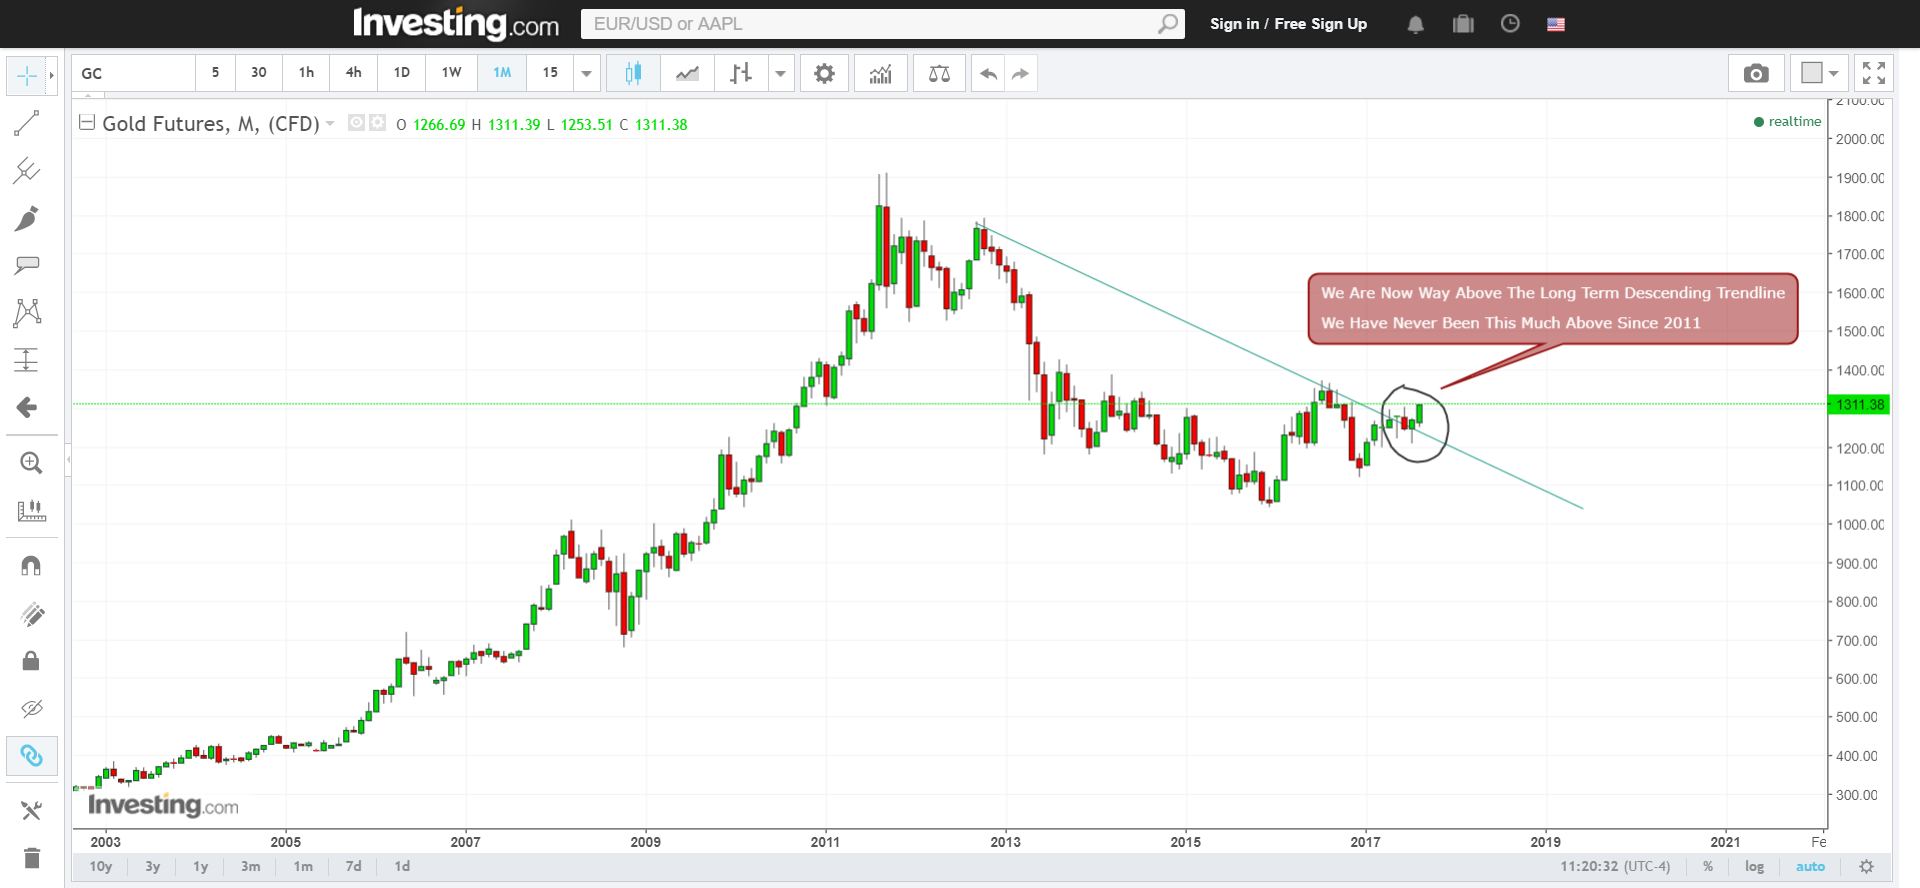
Task: Open chart style dropdown arrow
Action: click(x=781, y=73)
